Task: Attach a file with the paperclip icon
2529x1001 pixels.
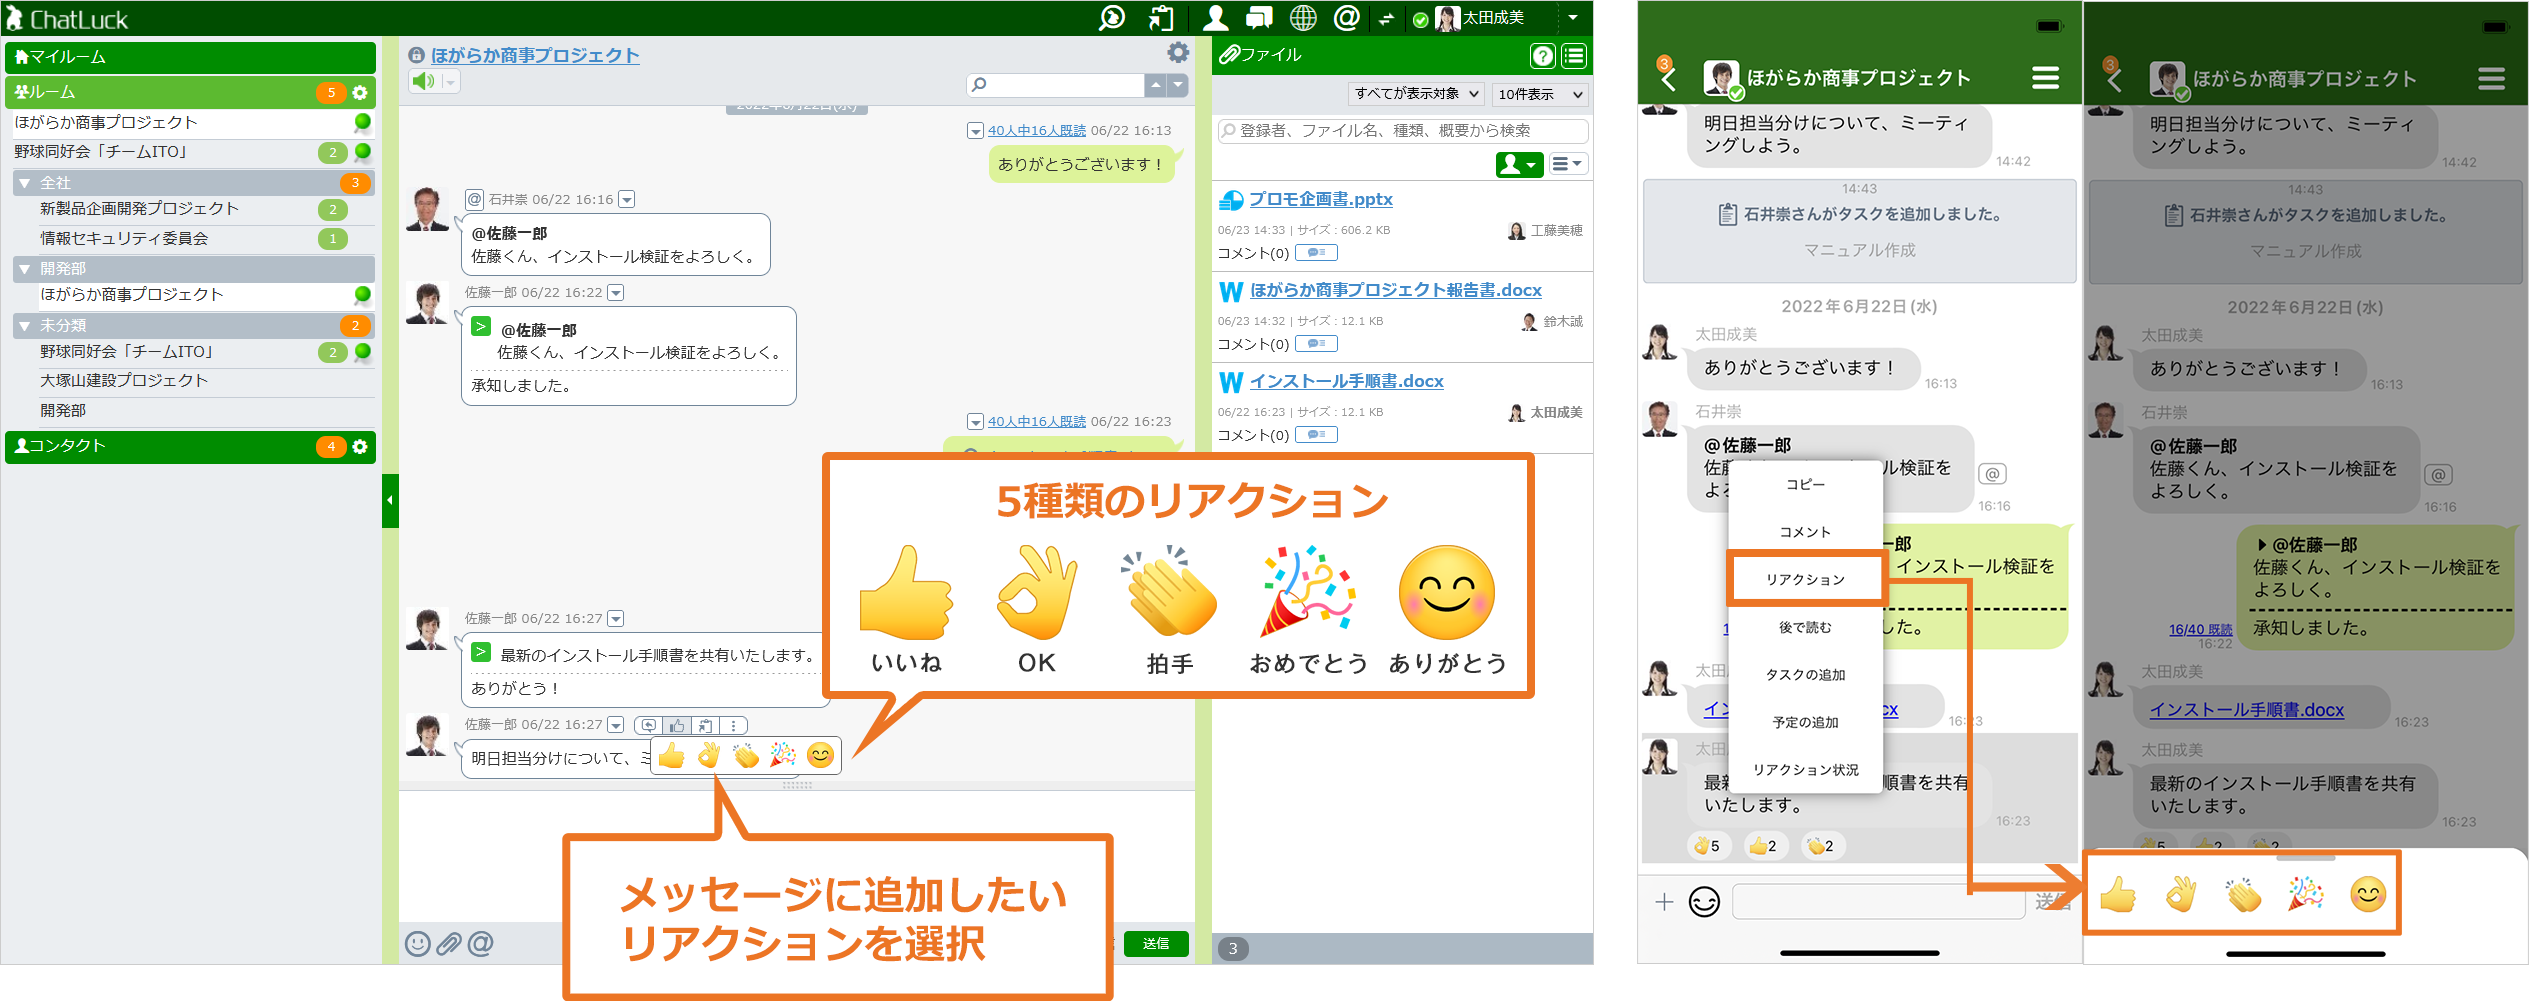Action: point(450,944)
